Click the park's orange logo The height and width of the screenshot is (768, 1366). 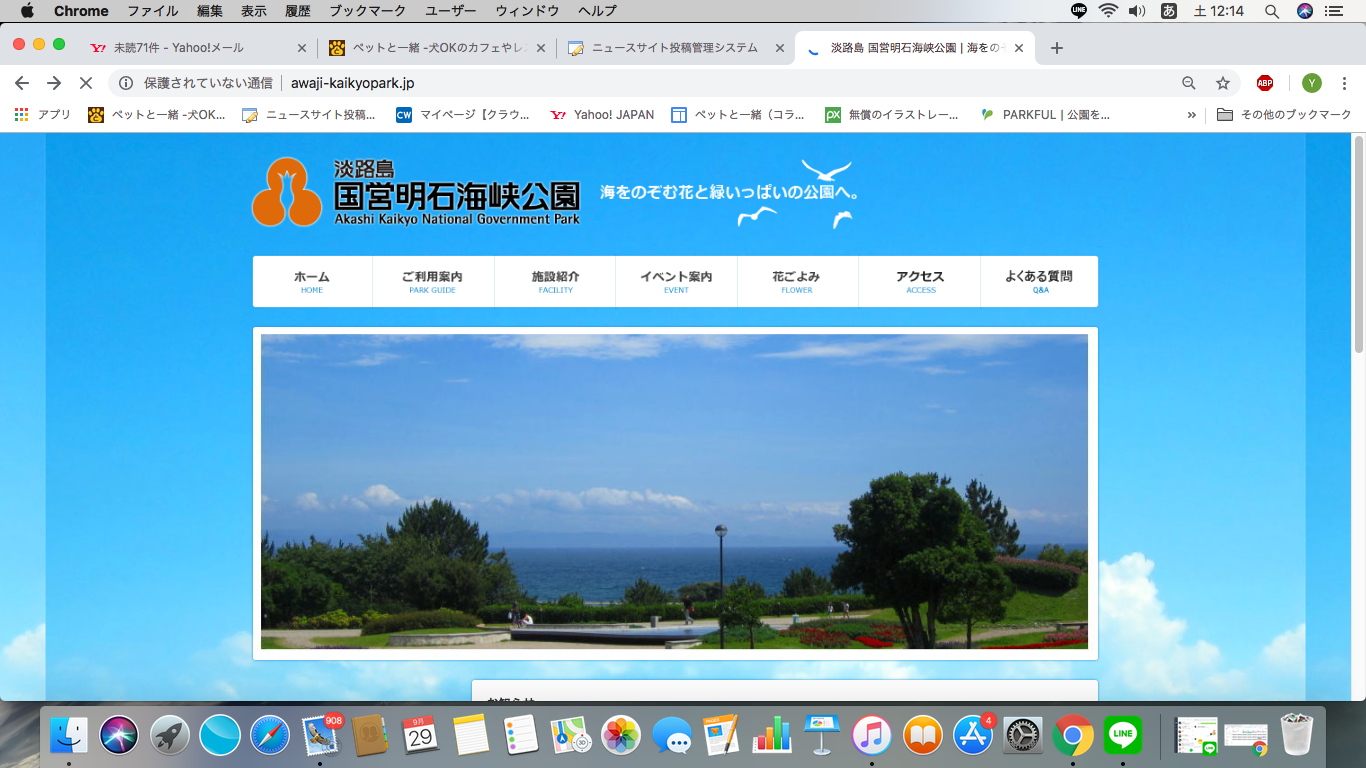point(286,192)
